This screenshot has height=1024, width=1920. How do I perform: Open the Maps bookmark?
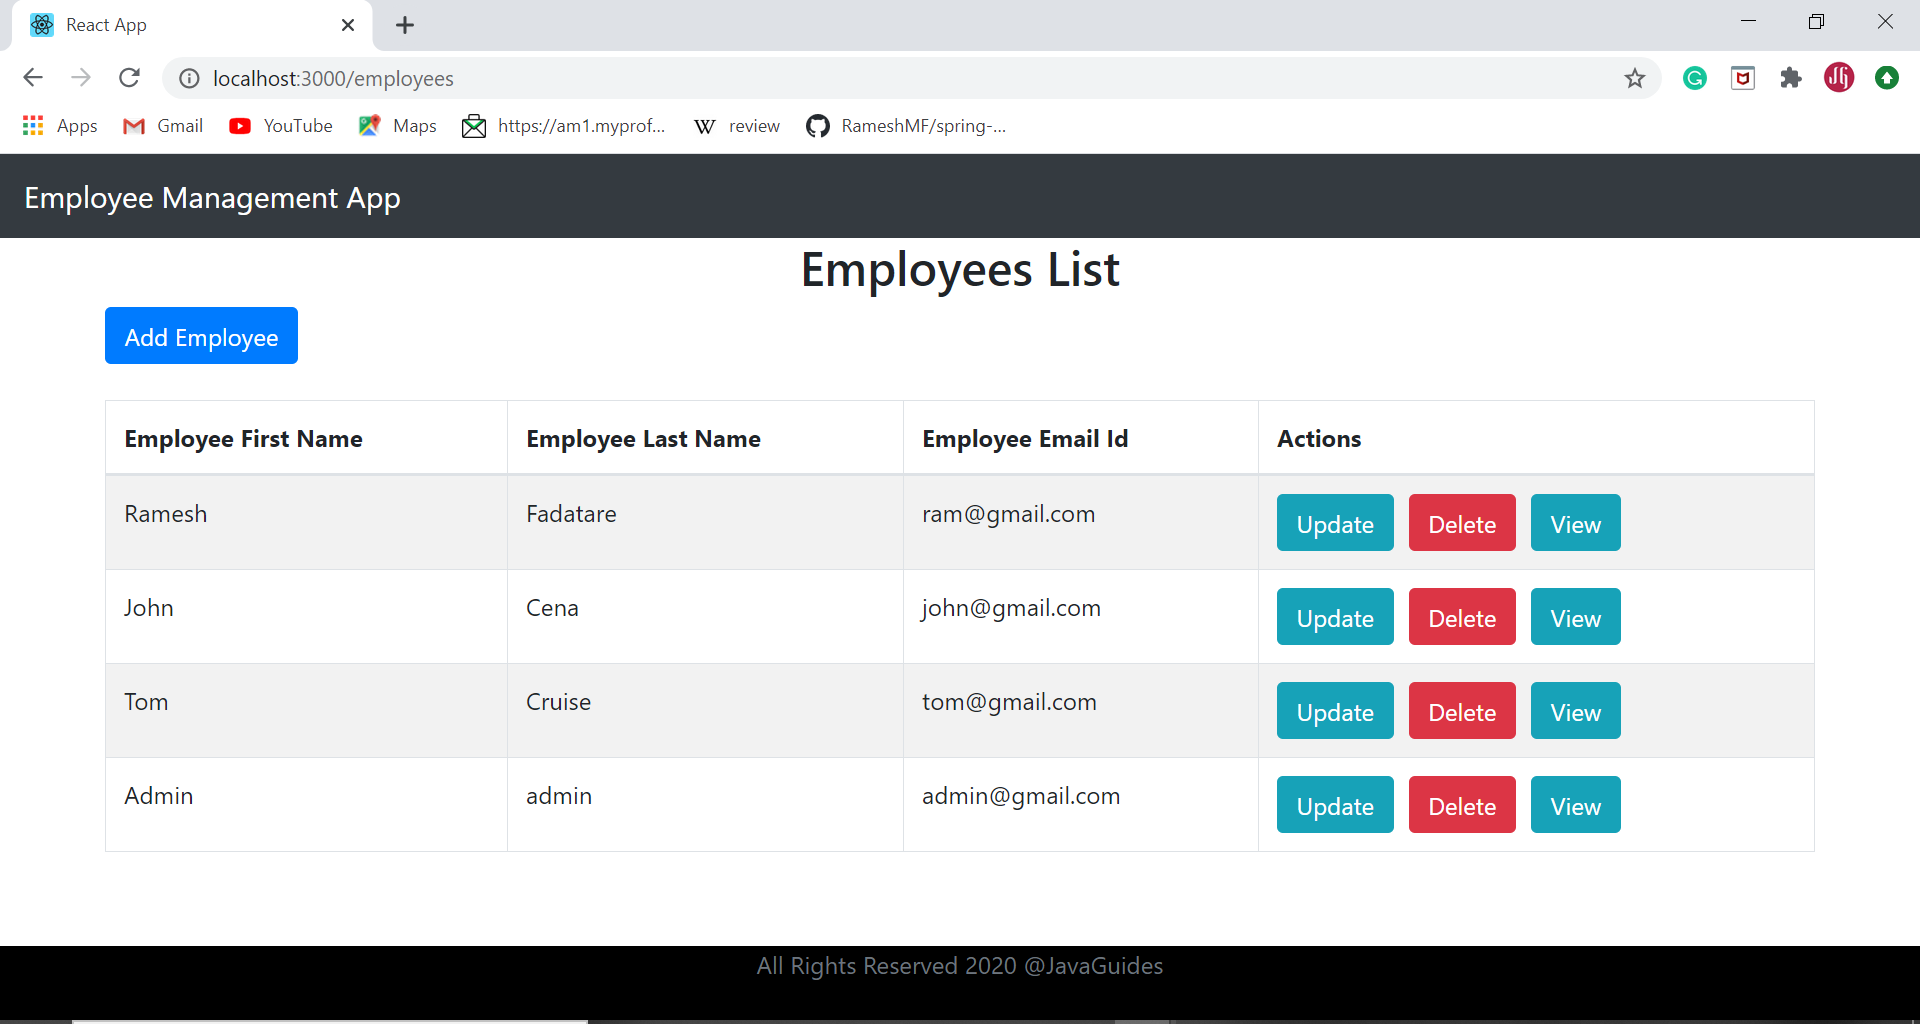point(398,126)
